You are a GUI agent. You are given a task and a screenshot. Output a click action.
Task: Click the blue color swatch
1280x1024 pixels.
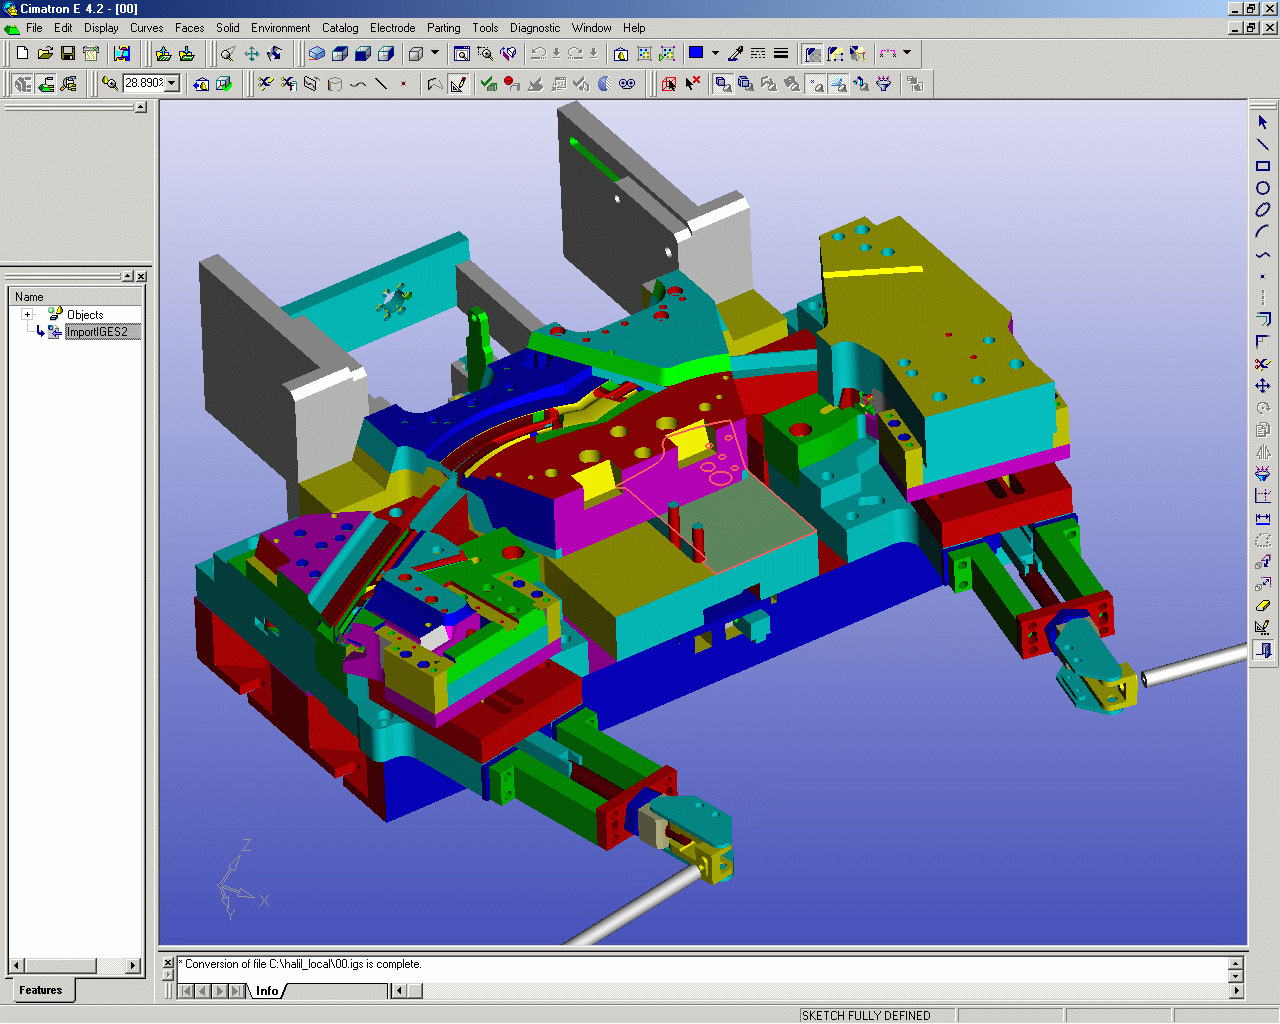point(696,54)
